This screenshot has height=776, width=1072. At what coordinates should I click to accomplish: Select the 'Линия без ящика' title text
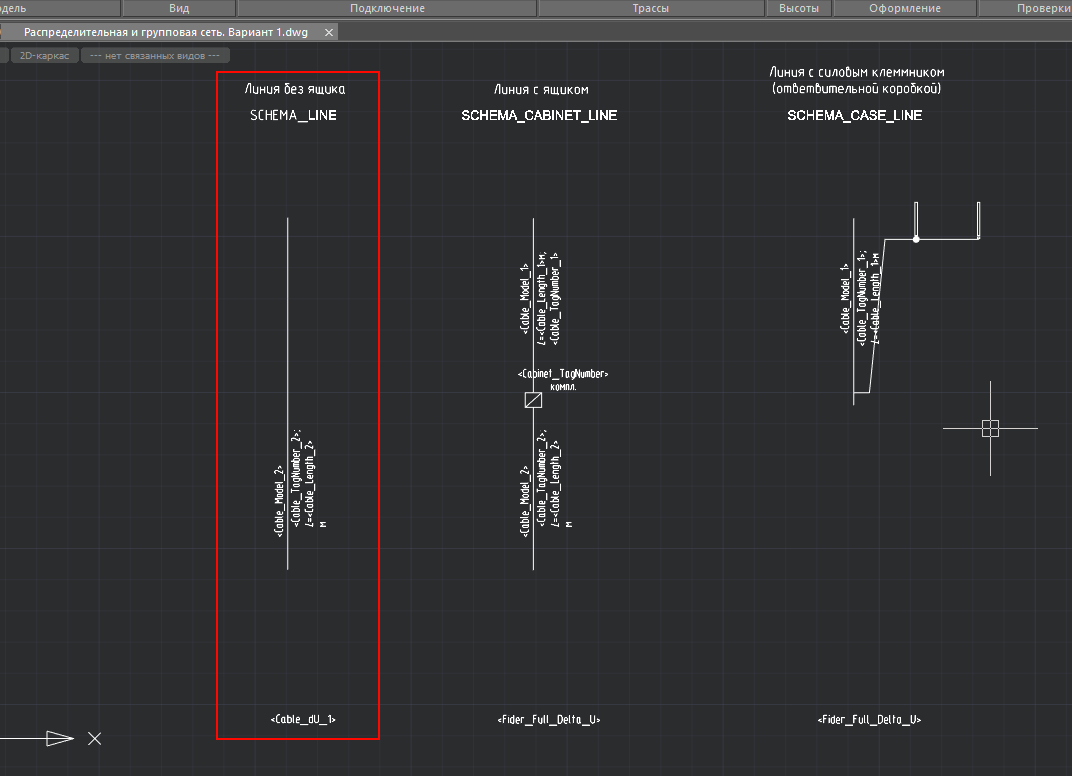point(295,89)
